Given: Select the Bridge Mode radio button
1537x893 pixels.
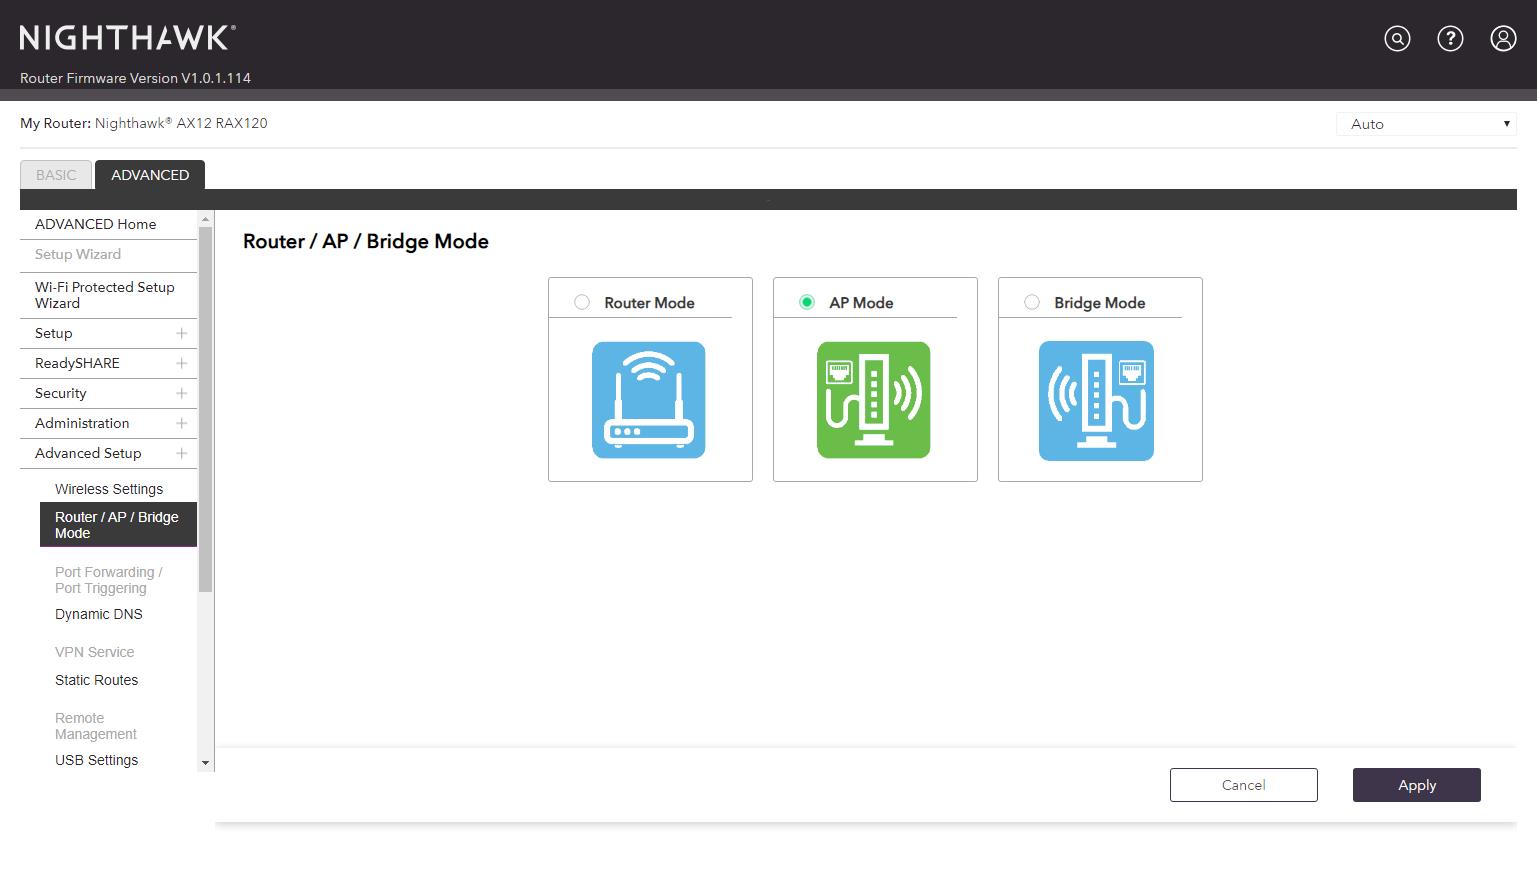Looking at the screenshot, I should [1032, 302].
